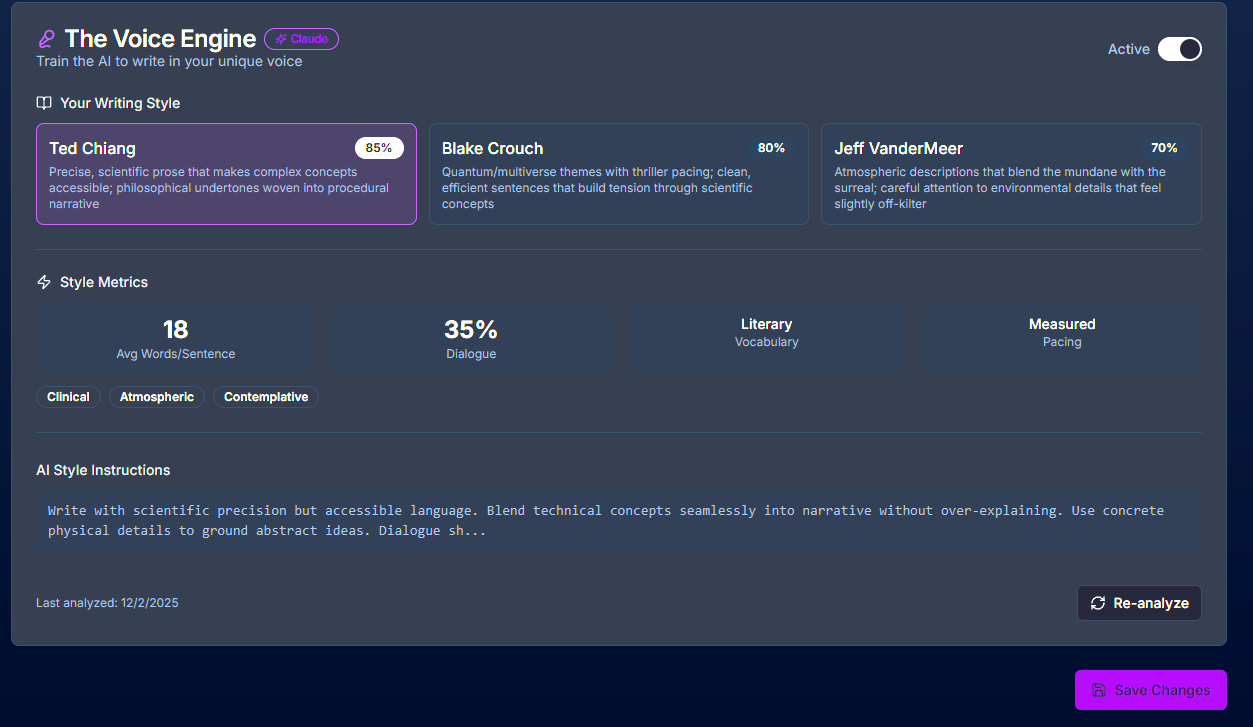The image size is (1253, 727).
Task: Click the book icon next to Your Writing Style
Action: pyautogui.click(x=43, y=103)
